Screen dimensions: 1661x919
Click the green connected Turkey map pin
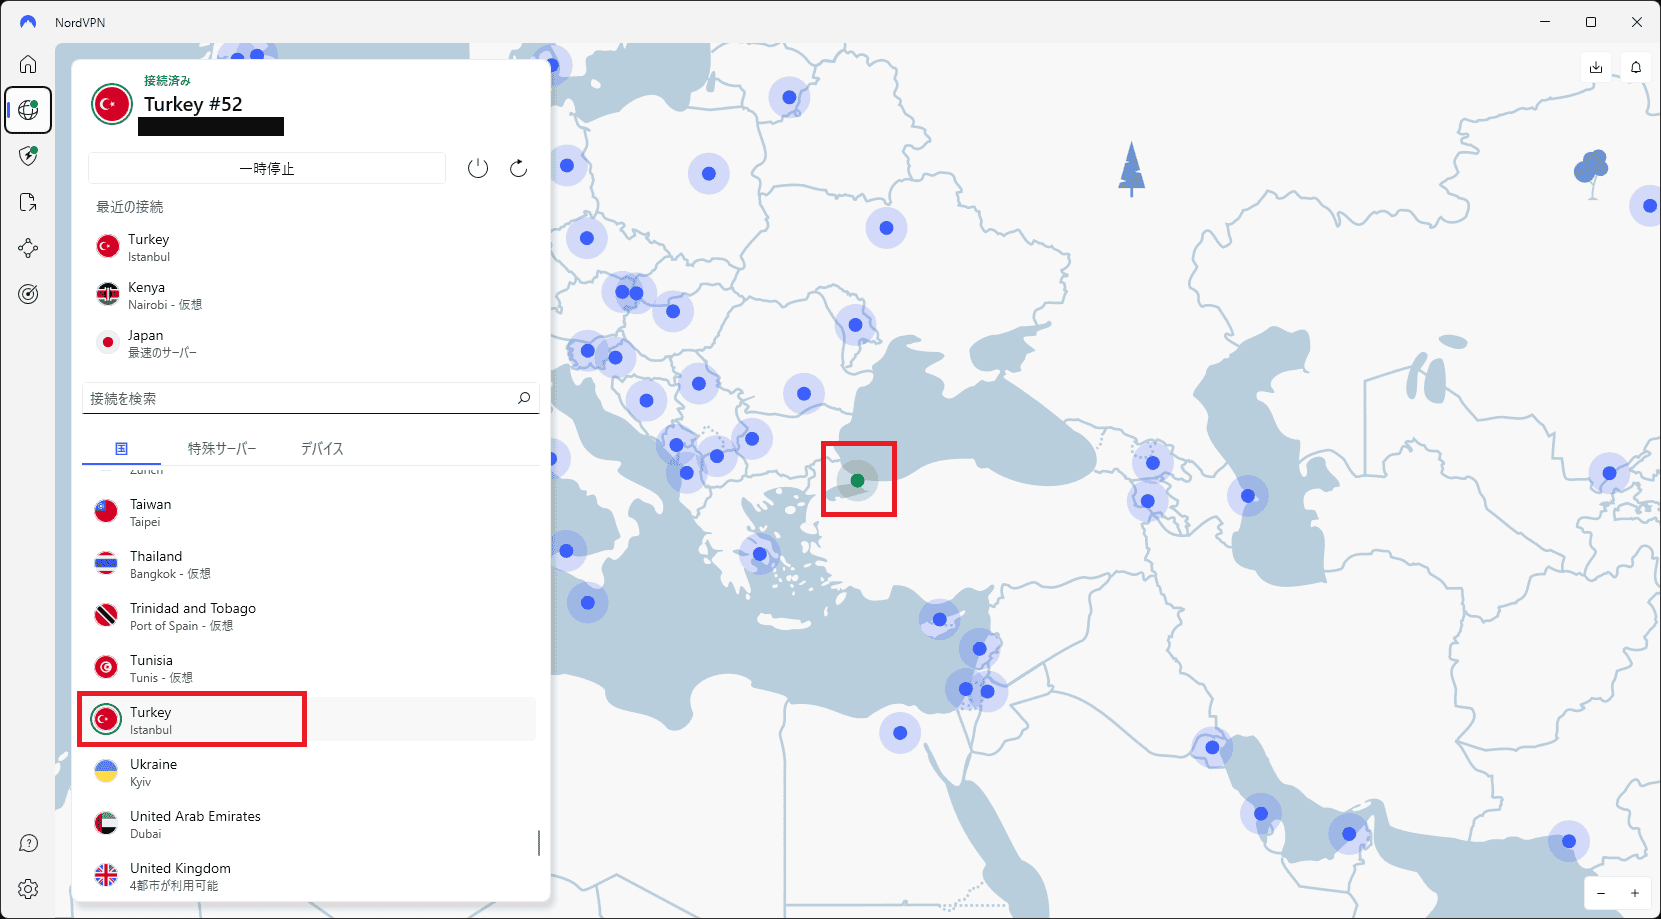click(857, 481)
